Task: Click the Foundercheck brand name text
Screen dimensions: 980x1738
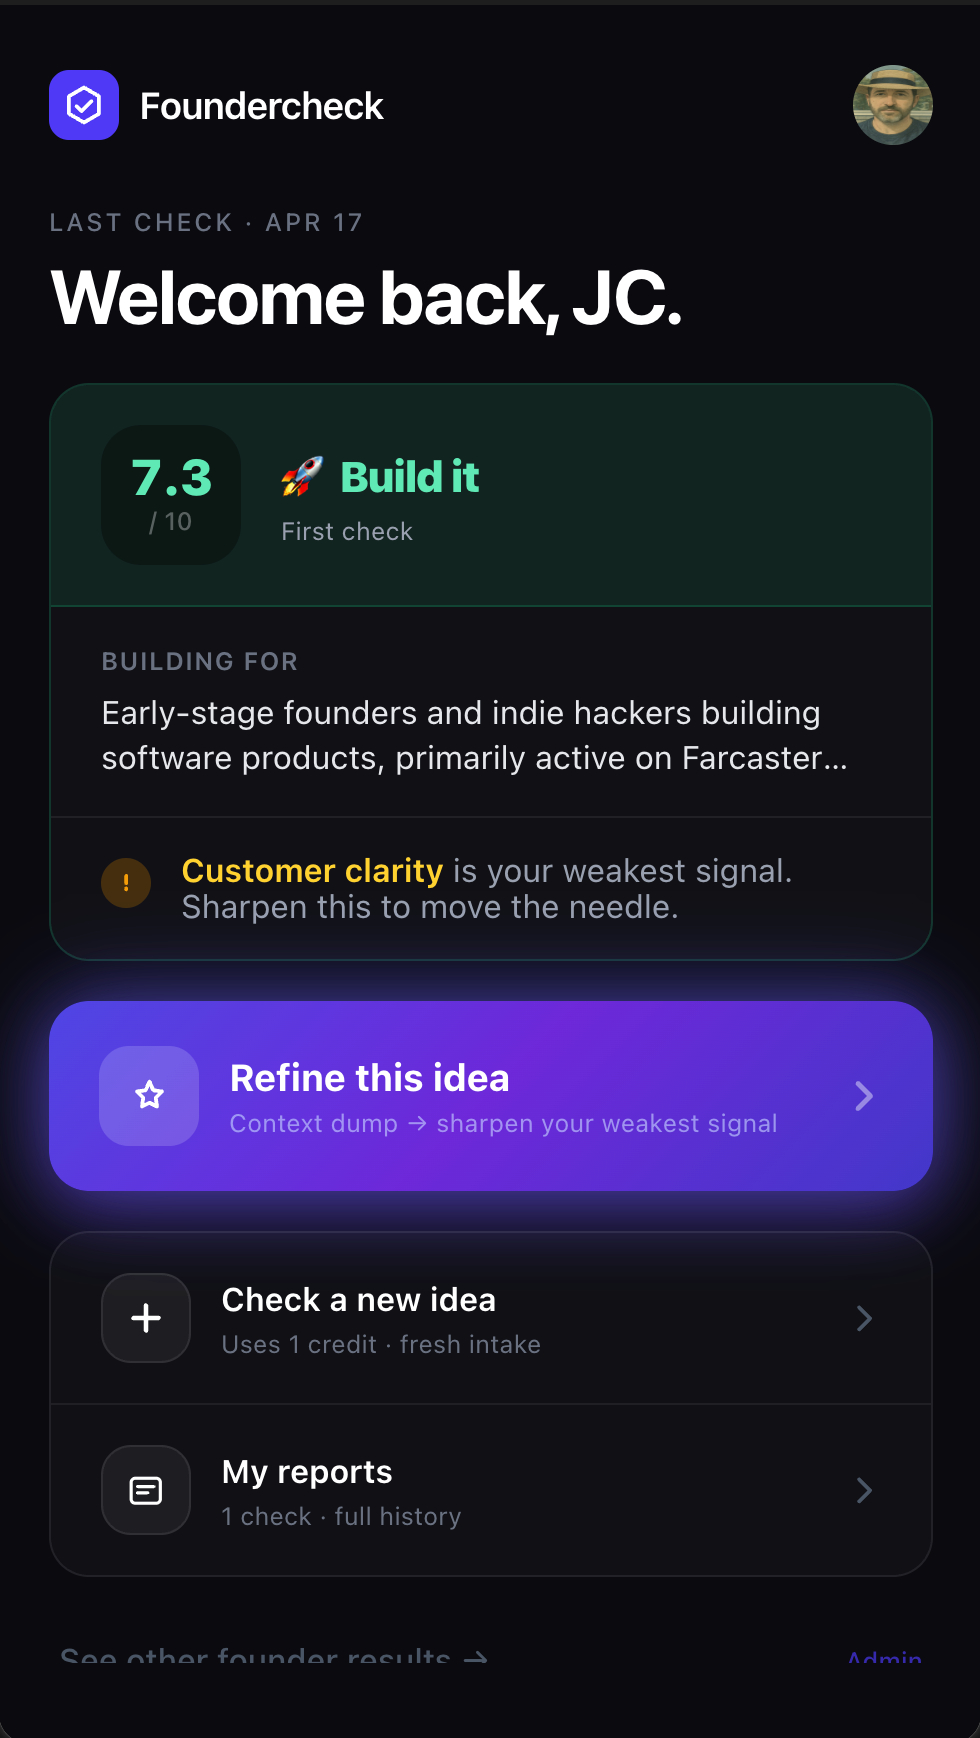Action: point(261,106)
